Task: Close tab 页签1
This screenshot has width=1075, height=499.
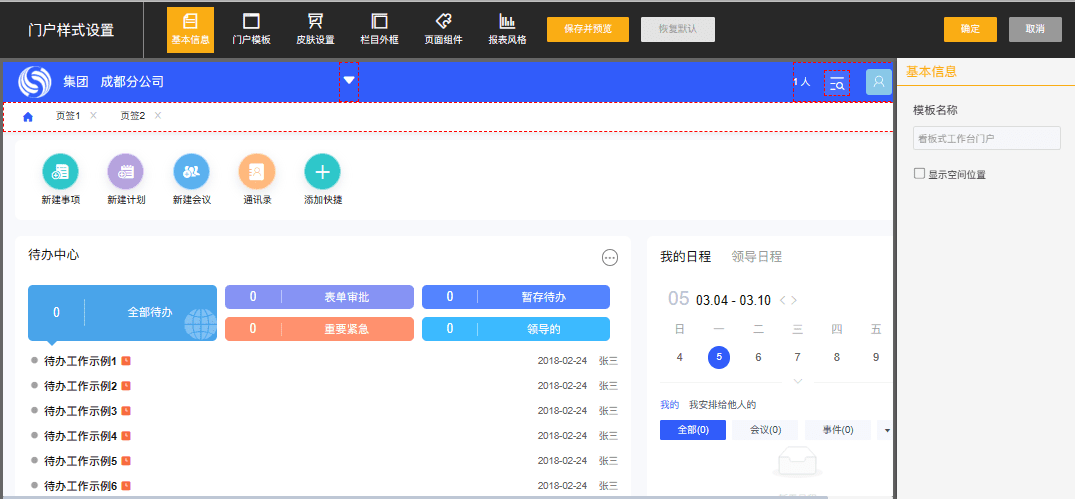Action: 93,115
